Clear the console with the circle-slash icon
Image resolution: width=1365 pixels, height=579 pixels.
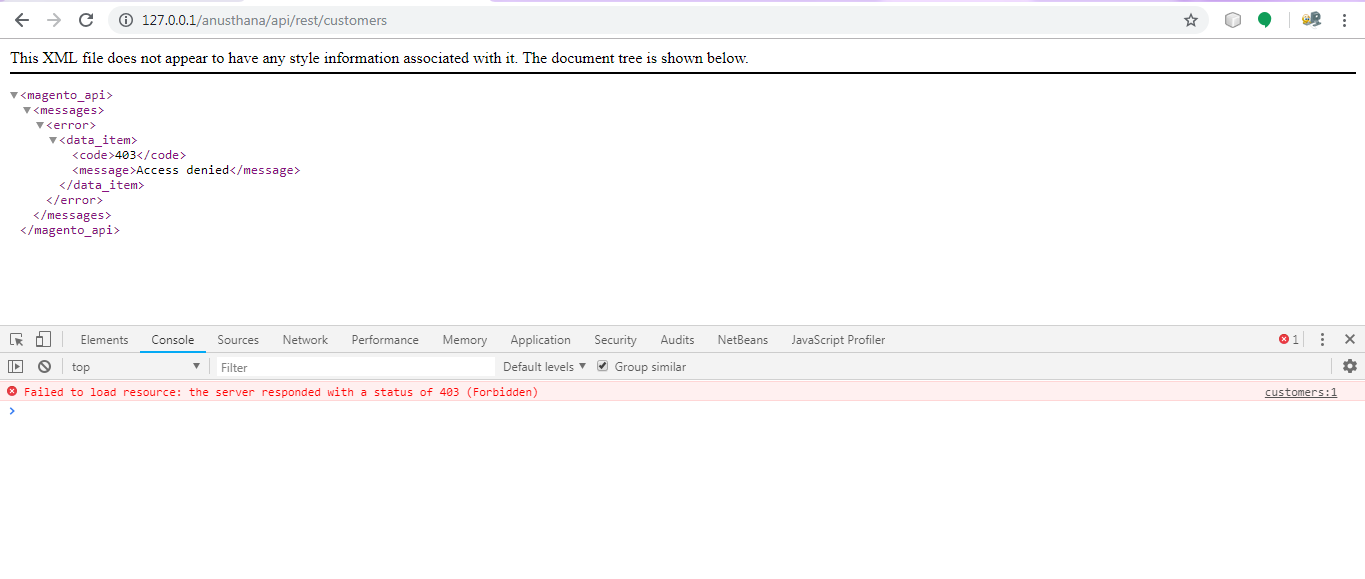coord(43,366)
